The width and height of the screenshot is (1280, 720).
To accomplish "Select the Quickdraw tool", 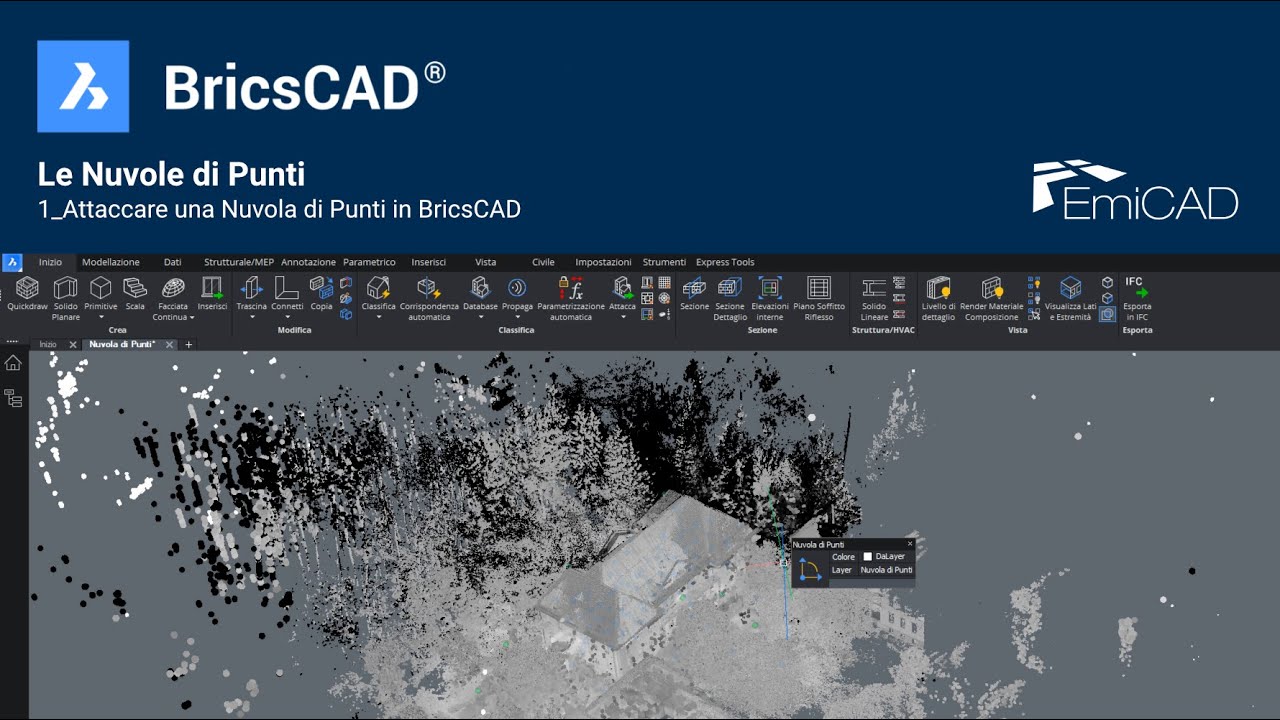I will pos(27,295).
